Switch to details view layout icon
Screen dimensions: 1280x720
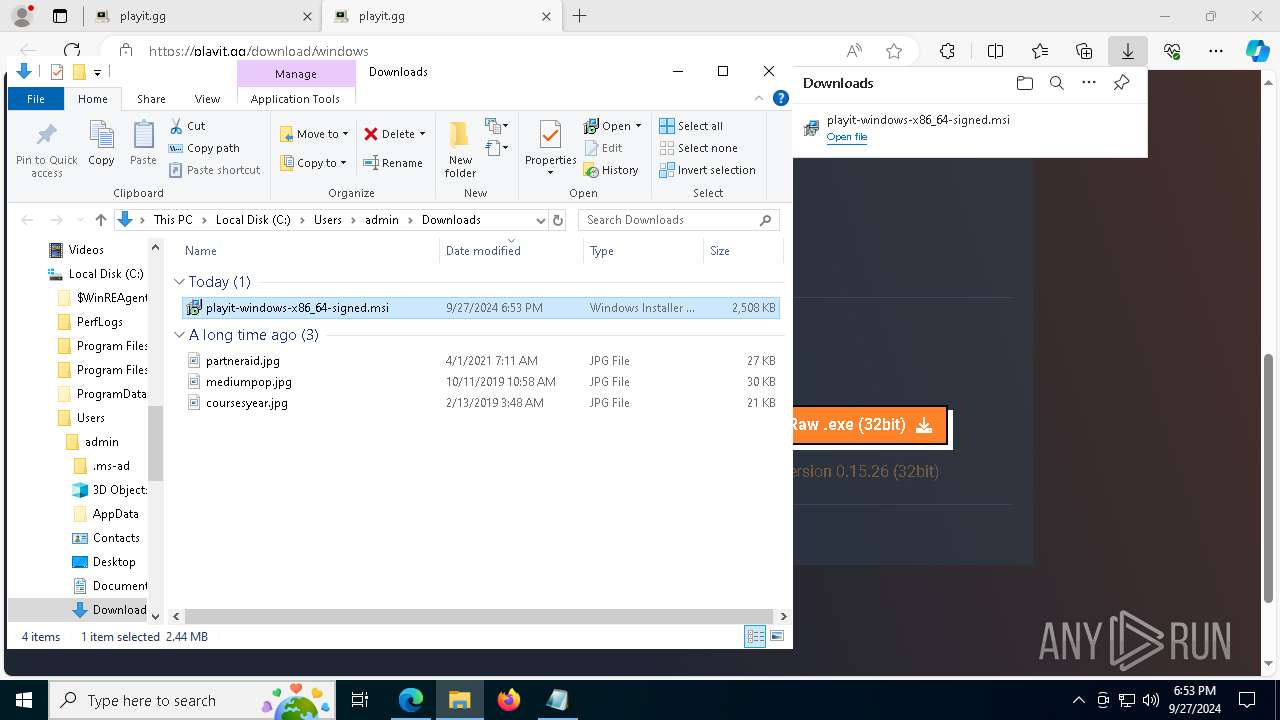click(755, 636)
